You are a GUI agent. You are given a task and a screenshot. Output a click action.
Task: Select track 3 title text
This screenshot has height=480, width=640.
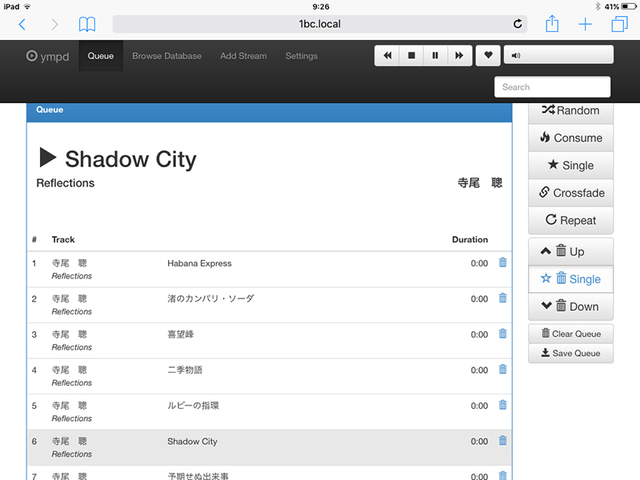180,334
